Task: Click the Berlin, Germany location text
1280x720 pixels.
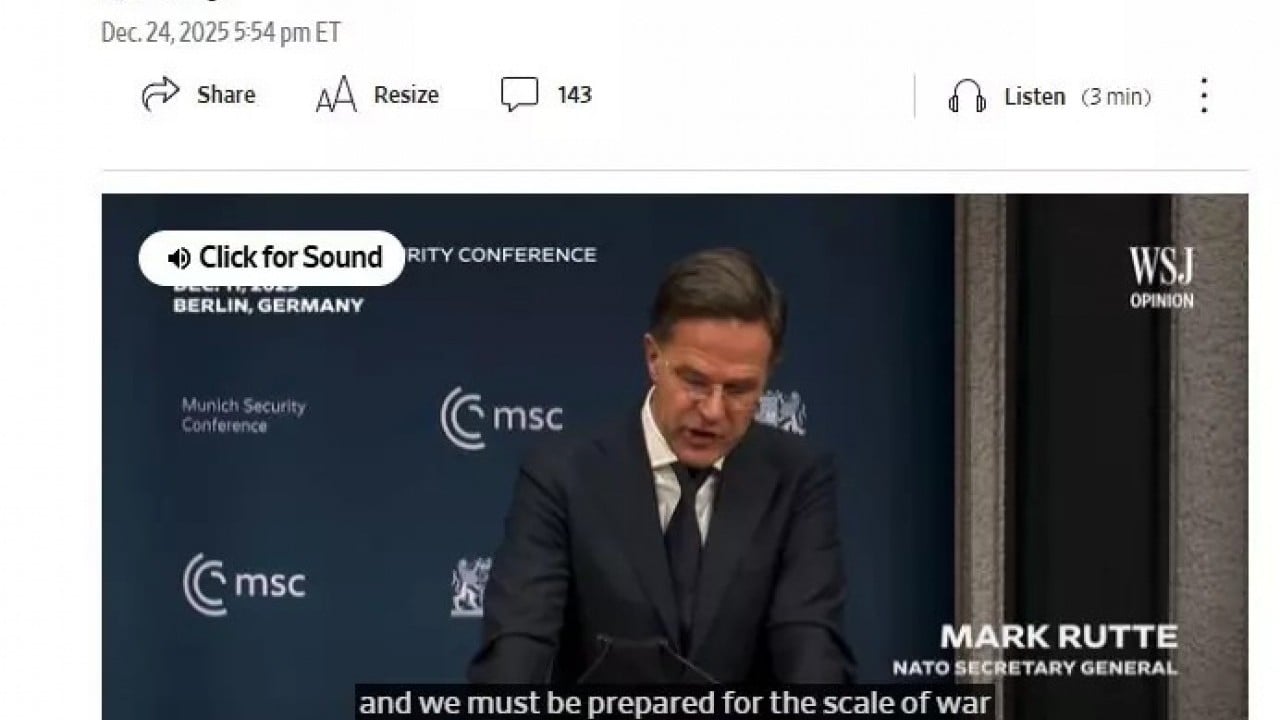Action: click(268, 306)
